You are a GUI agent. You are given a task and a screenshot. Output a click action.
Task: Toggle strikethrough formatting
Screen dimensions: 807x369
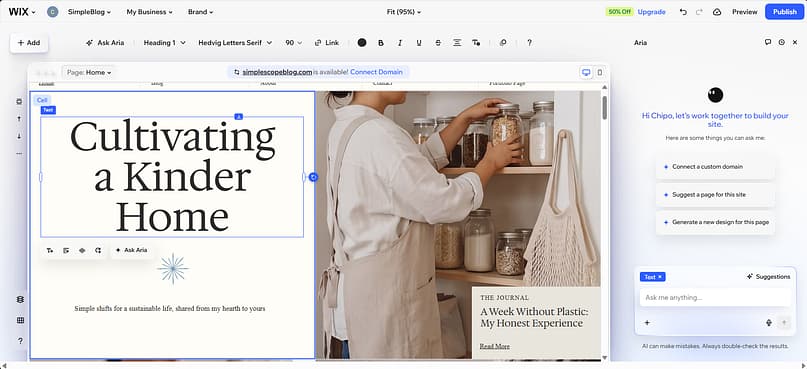click(x=438, y=43)
